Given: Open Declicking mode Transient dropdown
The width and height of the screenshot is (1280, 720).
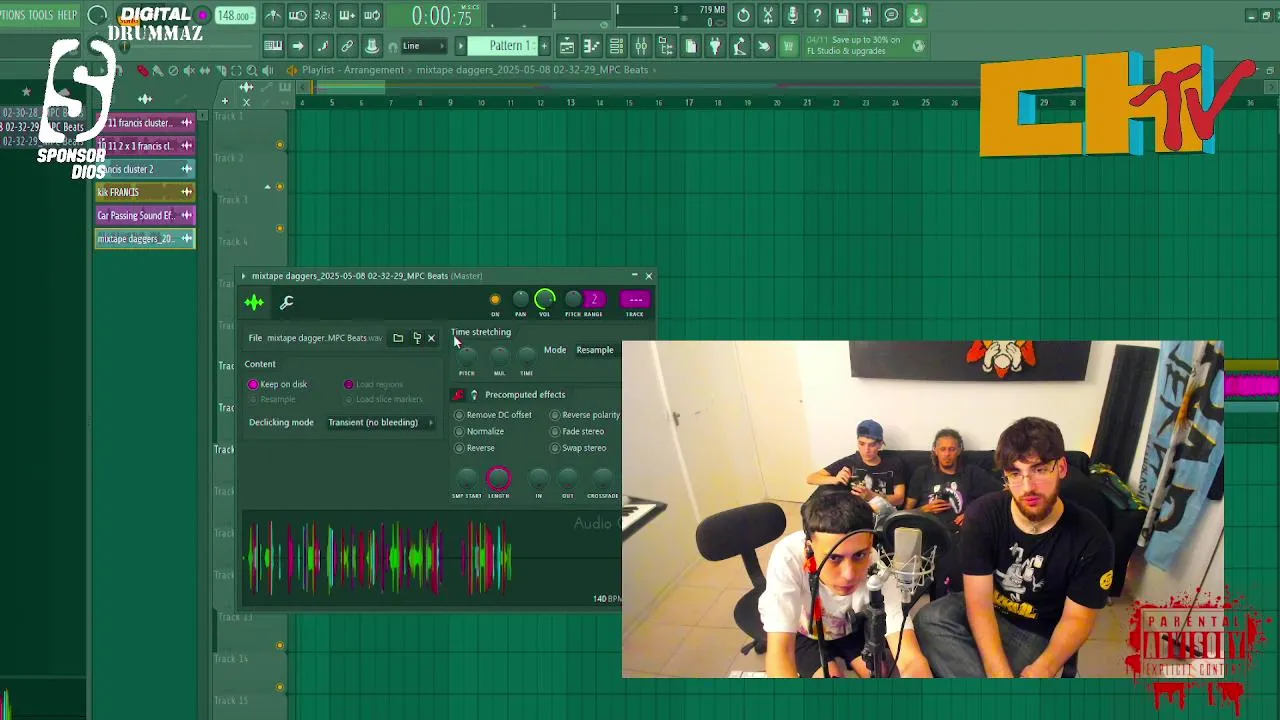Looking at the screenshot, I should 380,422.
